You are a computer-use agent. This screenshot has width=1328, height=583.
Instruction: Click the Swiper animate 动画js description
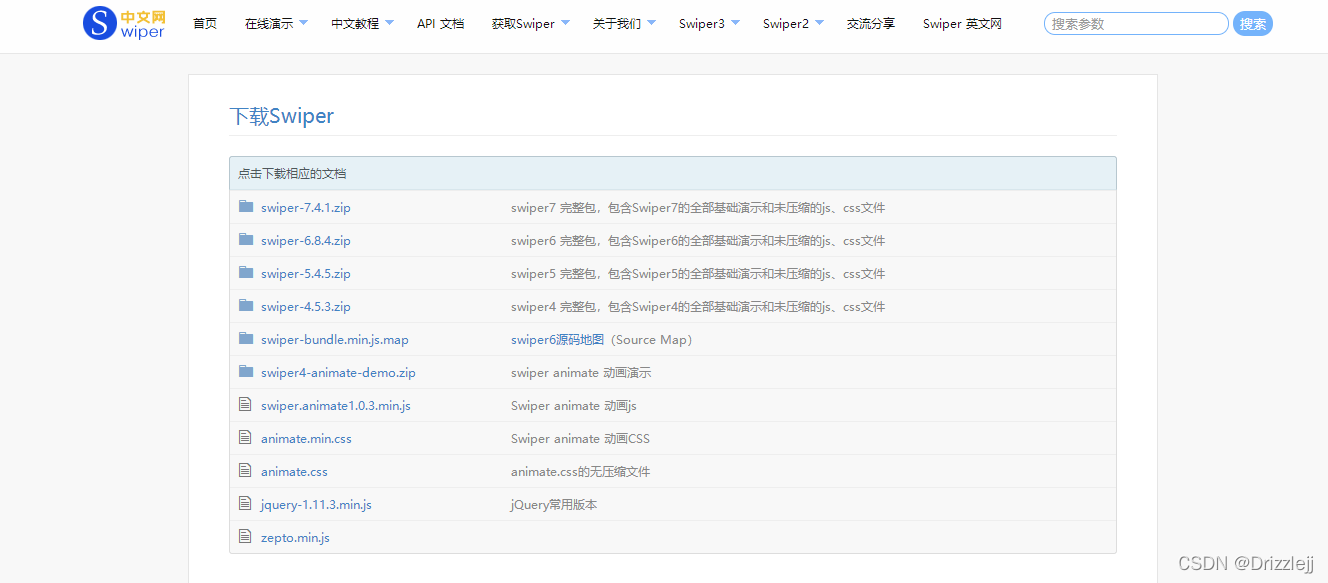point(574,406)
